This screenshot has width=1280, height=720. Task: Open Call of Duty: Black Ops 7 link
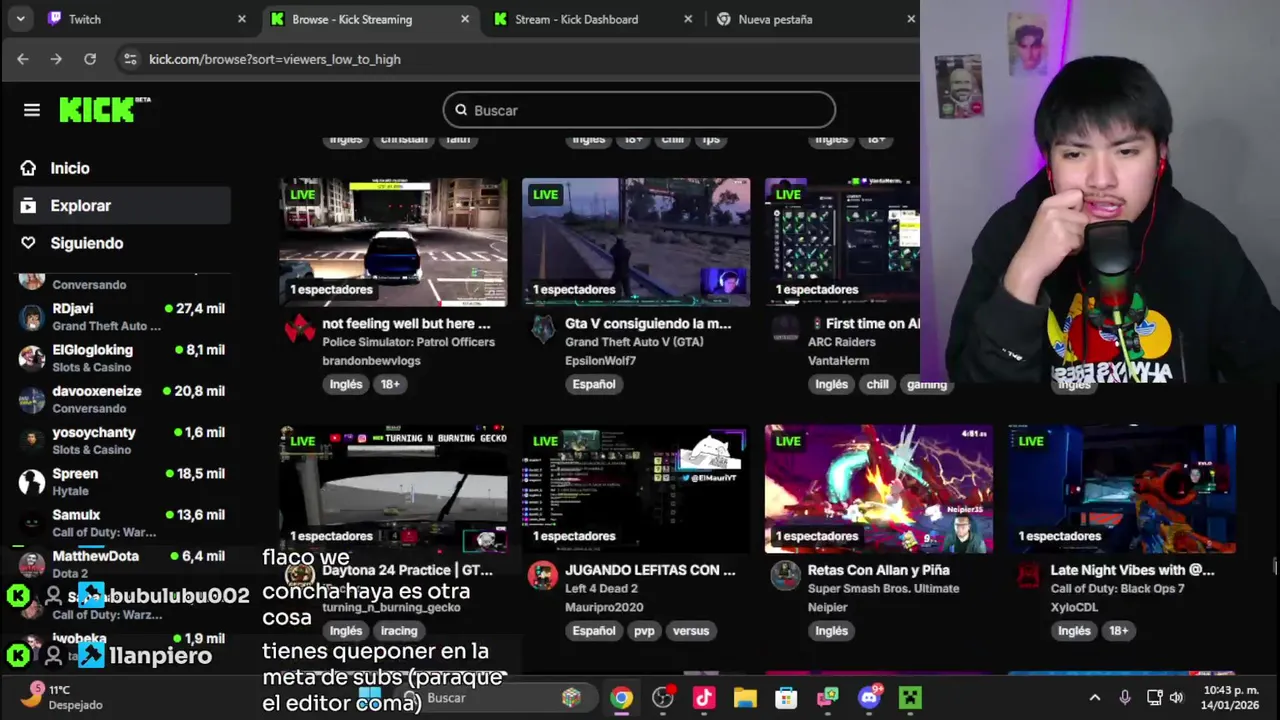(x=1117, y=588)
